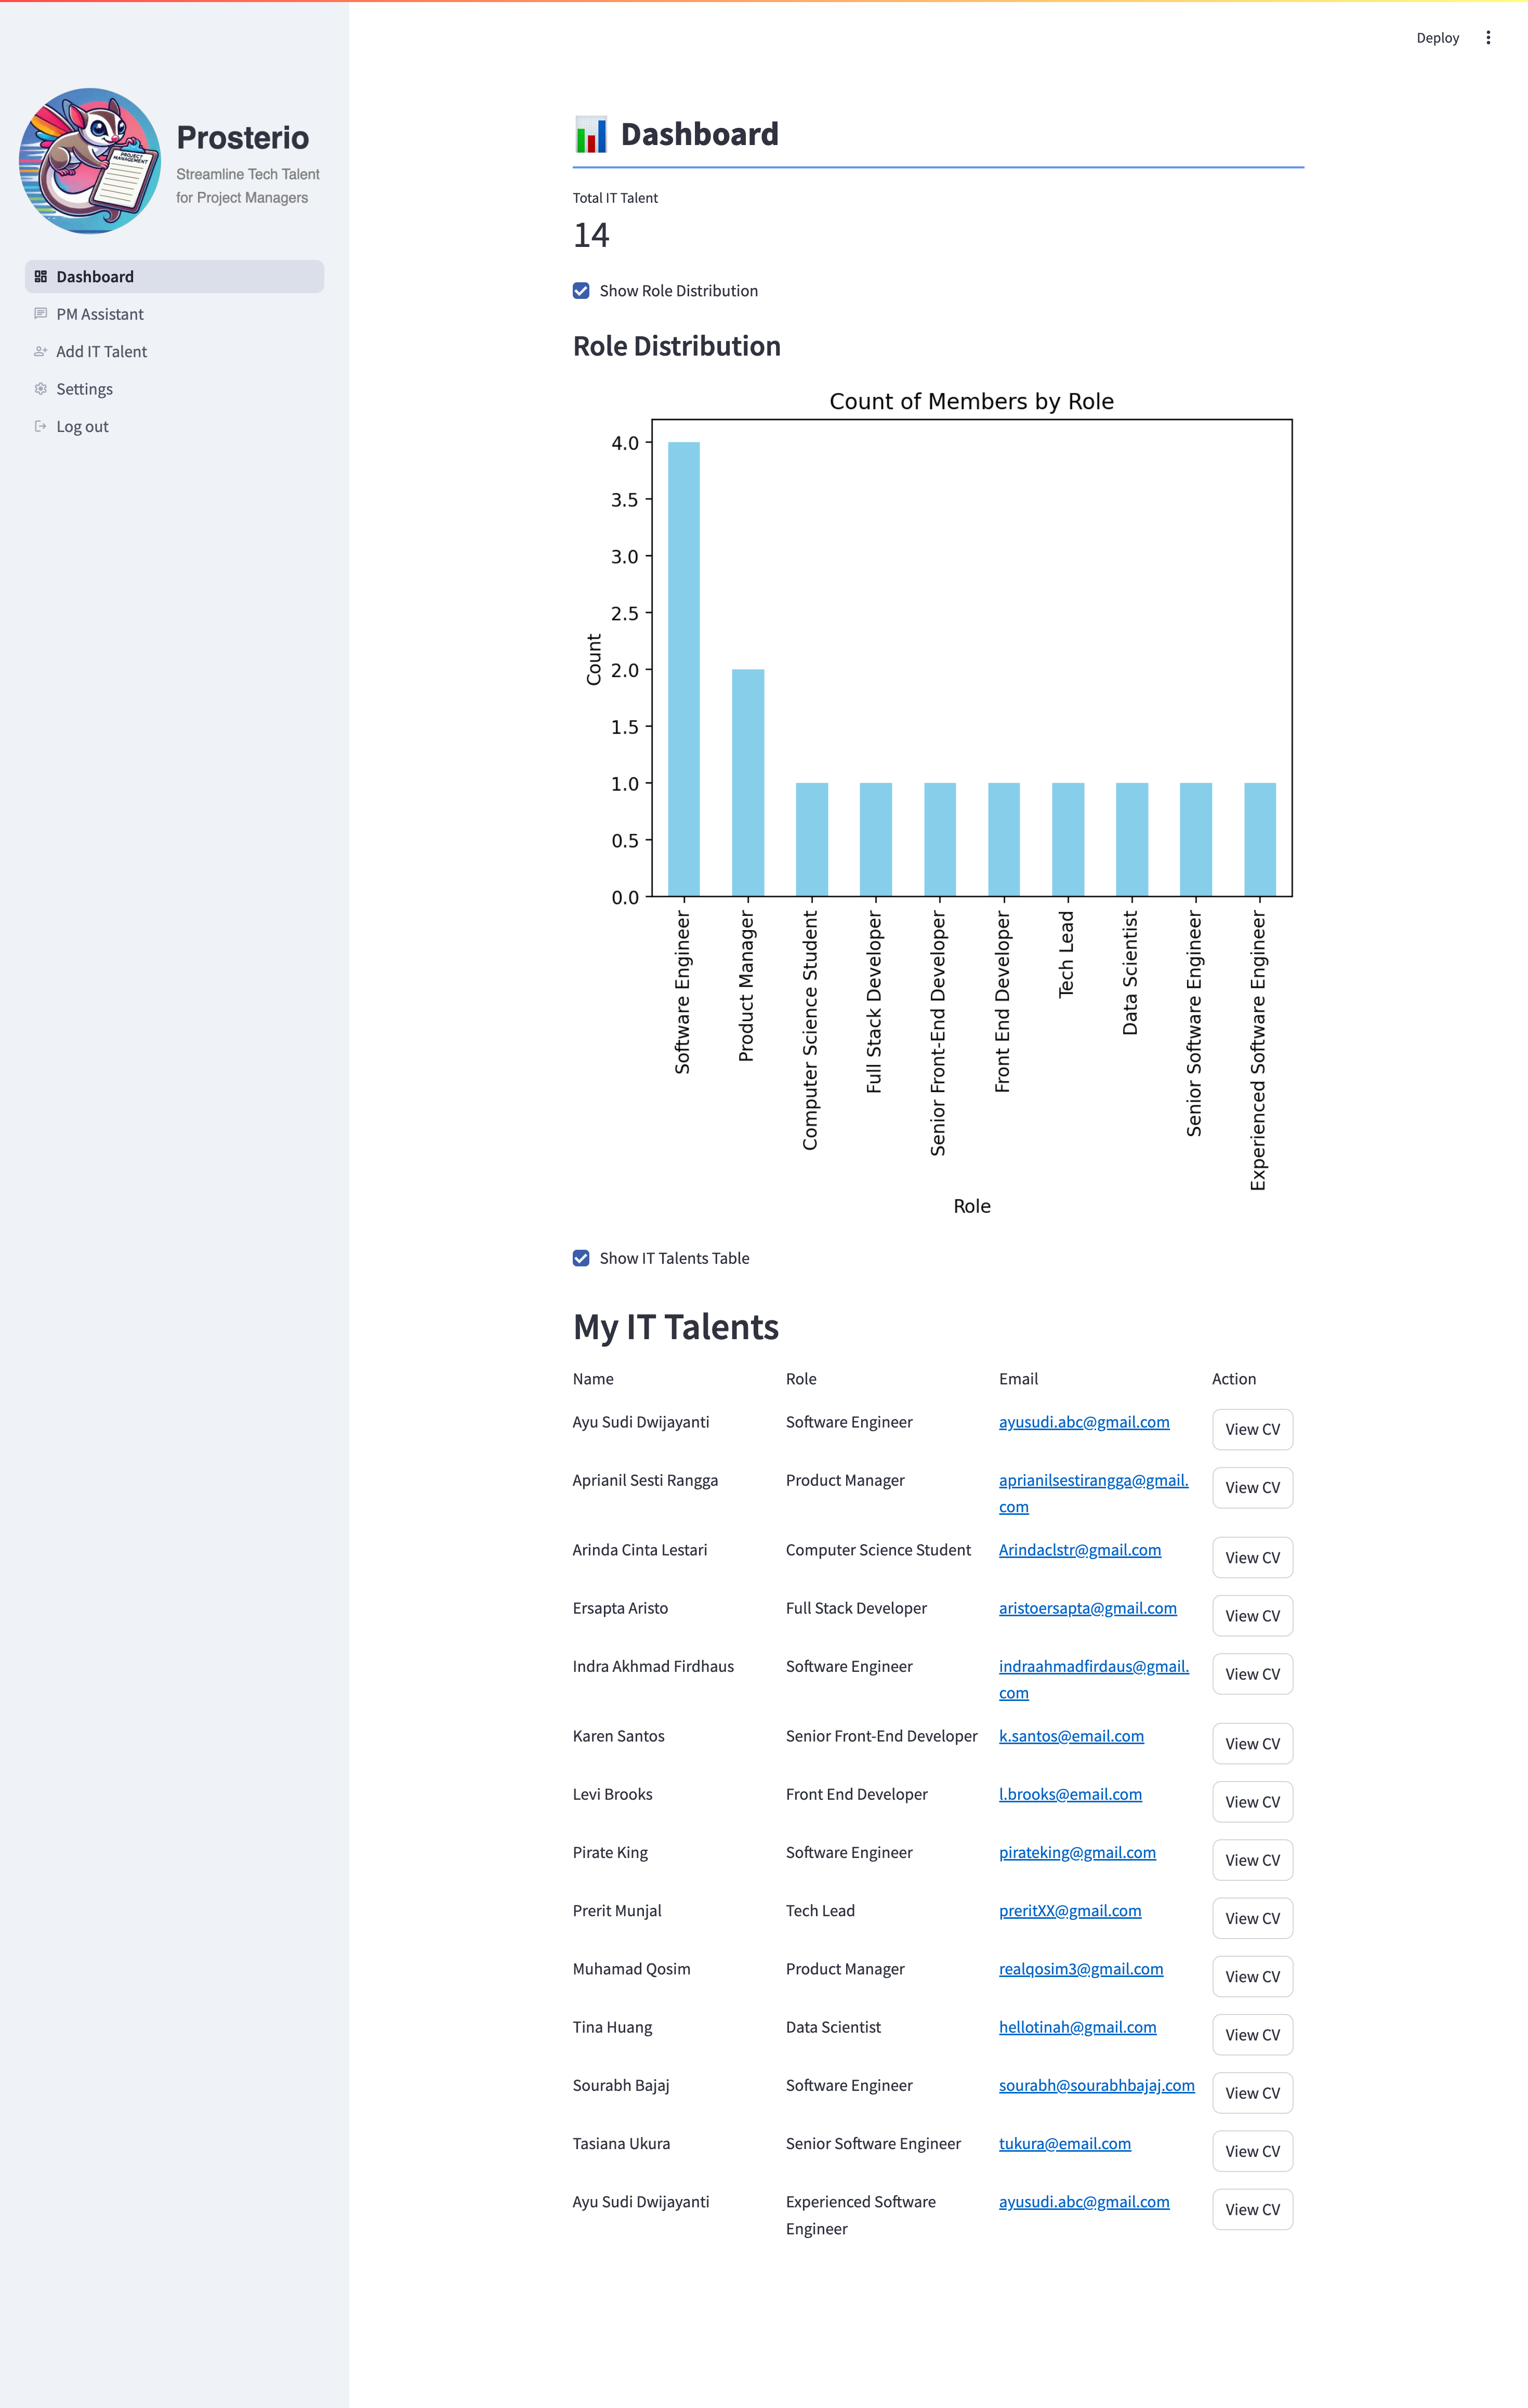Open the PM Assistant page
This screenshot has height=2408, width=1528.
tap(100, 314)
